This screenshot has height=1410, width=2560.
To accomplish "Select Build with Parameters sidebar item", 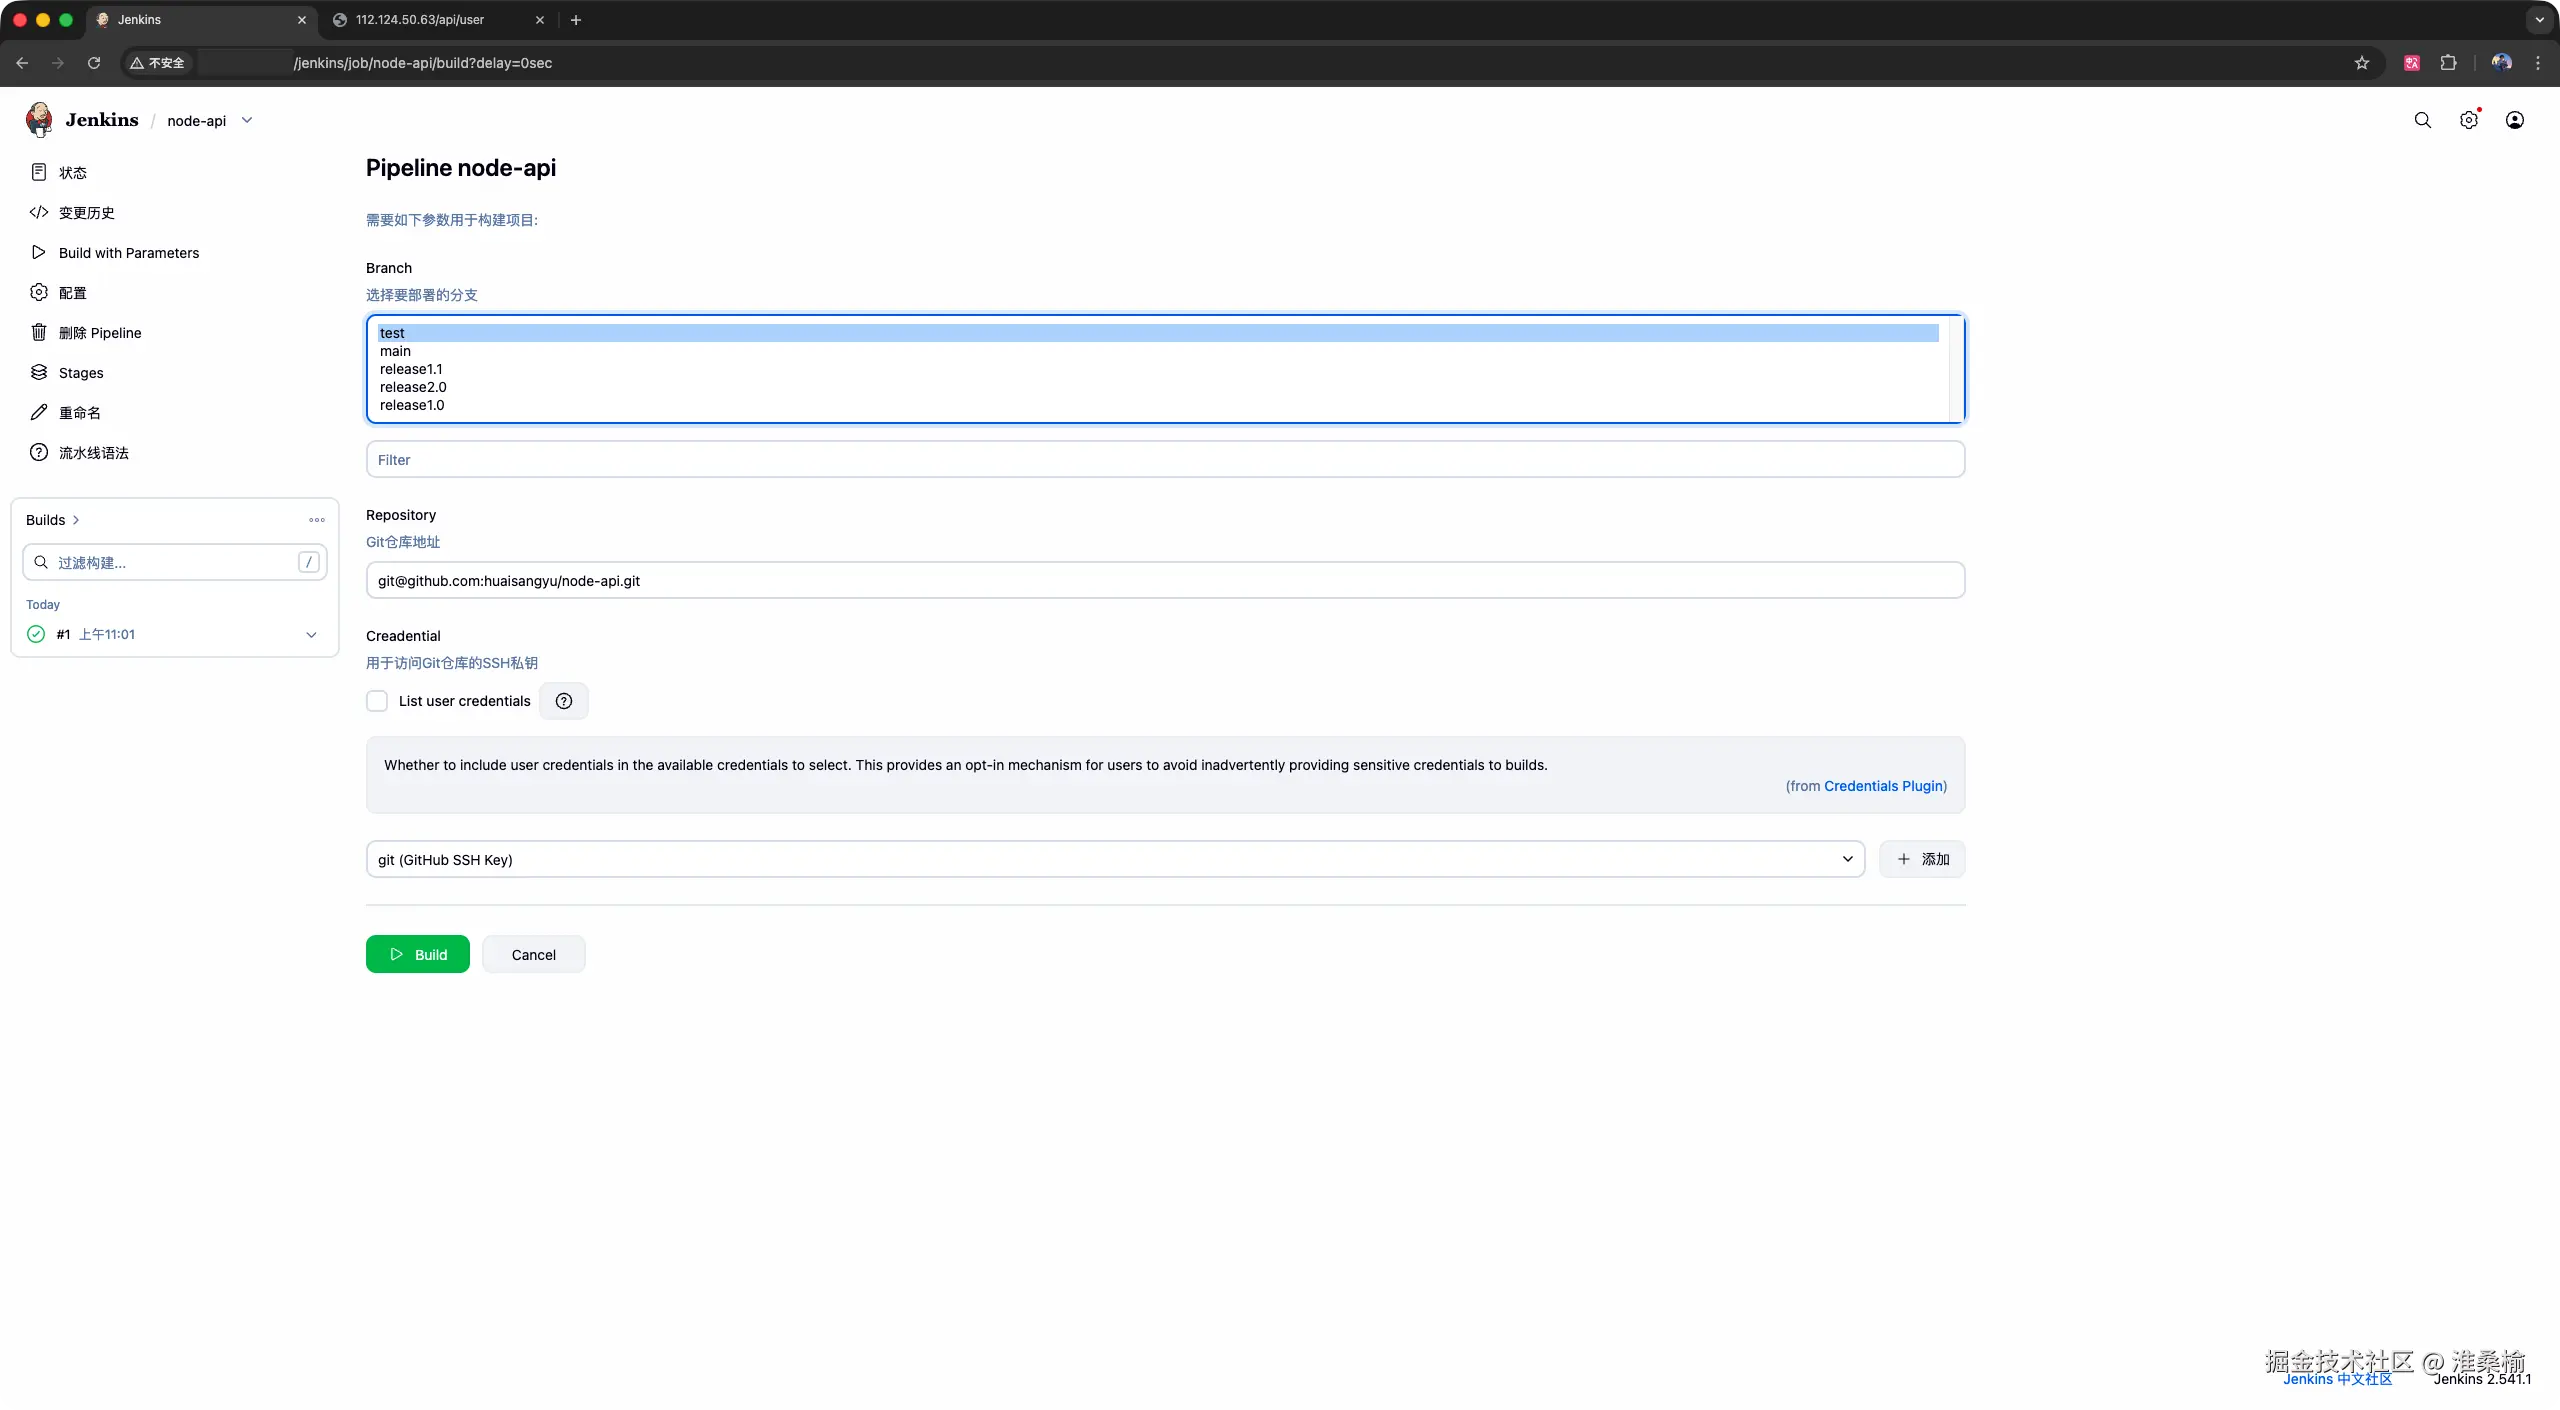I will [128, 253].
